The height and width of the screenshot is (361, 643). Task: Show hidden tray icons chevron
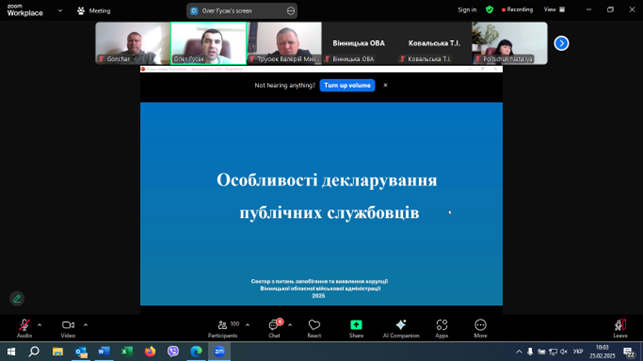click(x=519, y=352)
